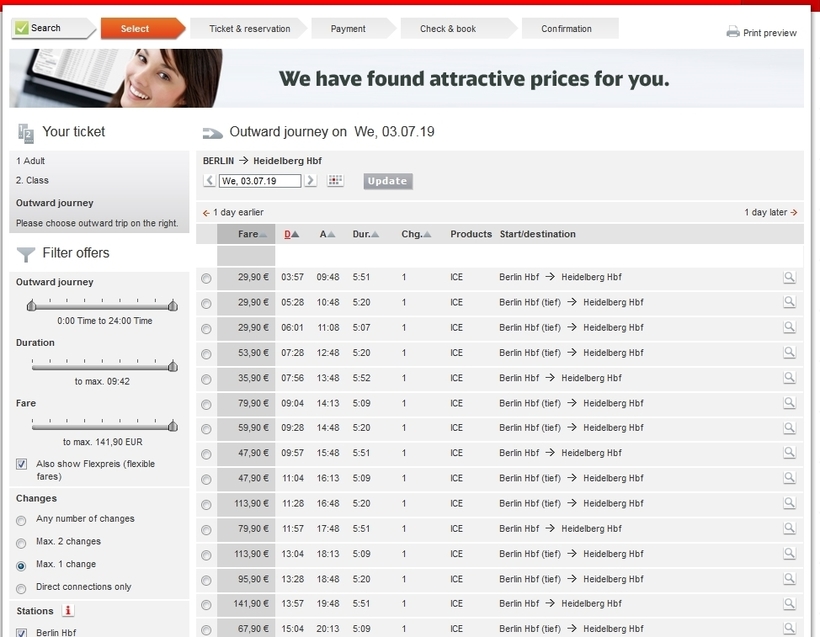This screenshot has width=820, height=637.
Task: Choose Direct connections only option
Action: point(21,588)
